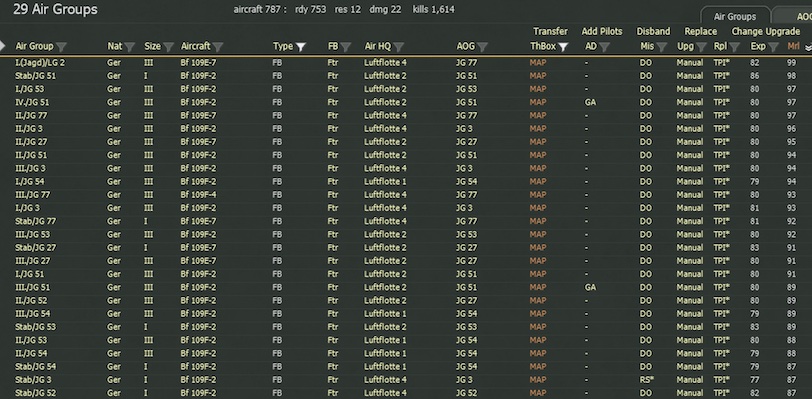Click GA air directive for III./JG 51

click(590, 287)
